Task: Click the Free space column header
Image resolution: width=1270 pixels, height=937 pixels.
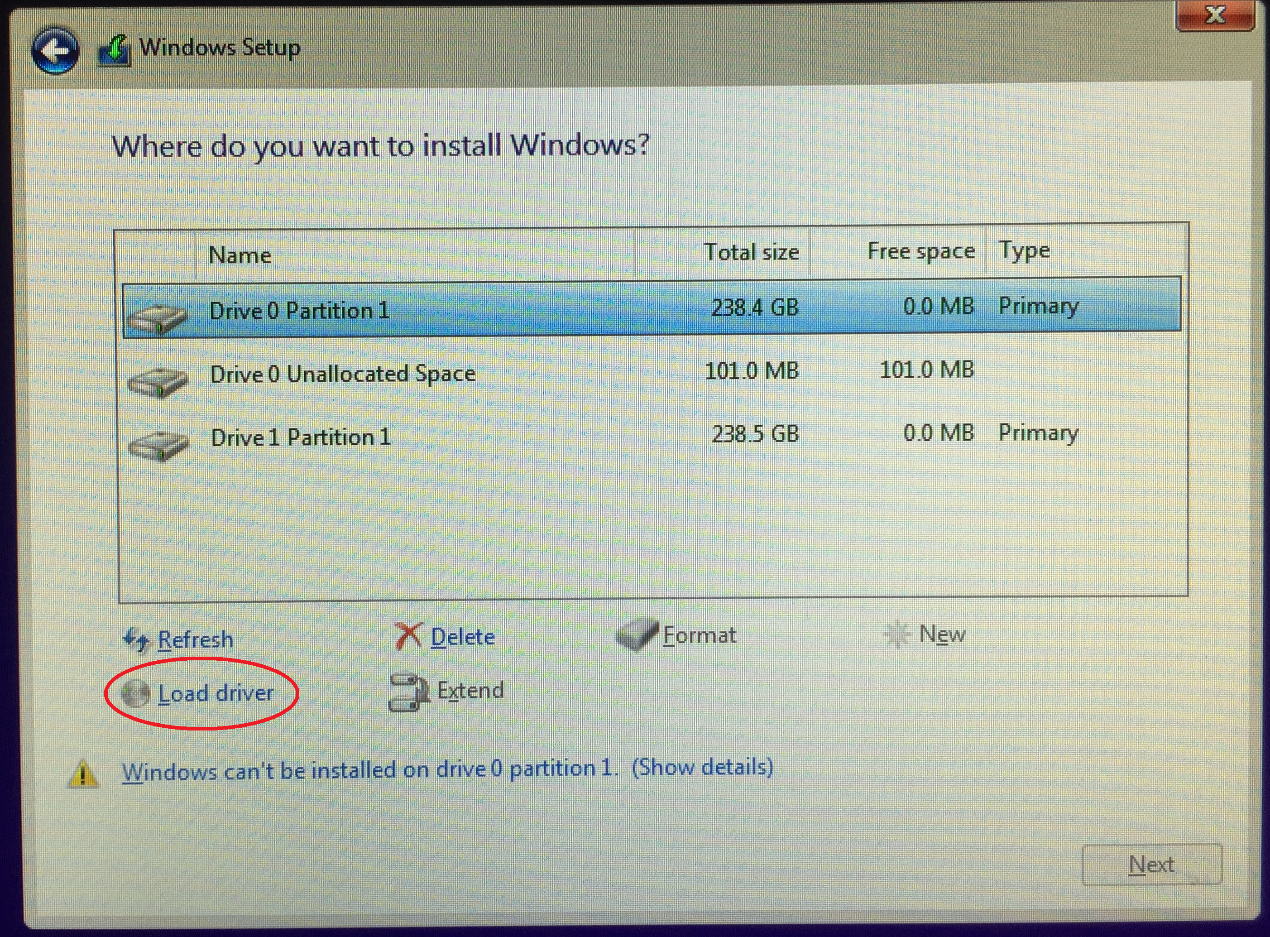Action: pyautogui.click(x=920, y=251)
